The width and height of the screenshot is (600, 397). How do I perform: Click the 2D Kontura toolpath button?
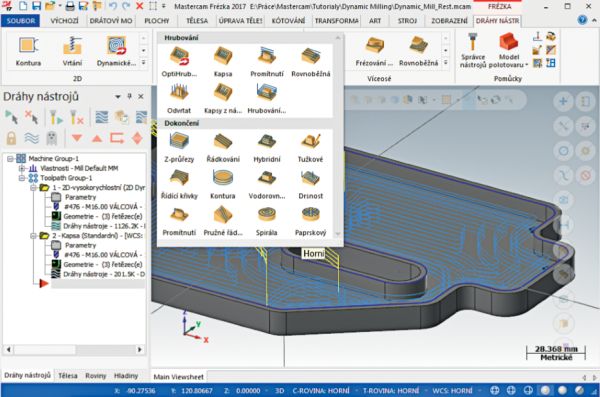point(28,51)
